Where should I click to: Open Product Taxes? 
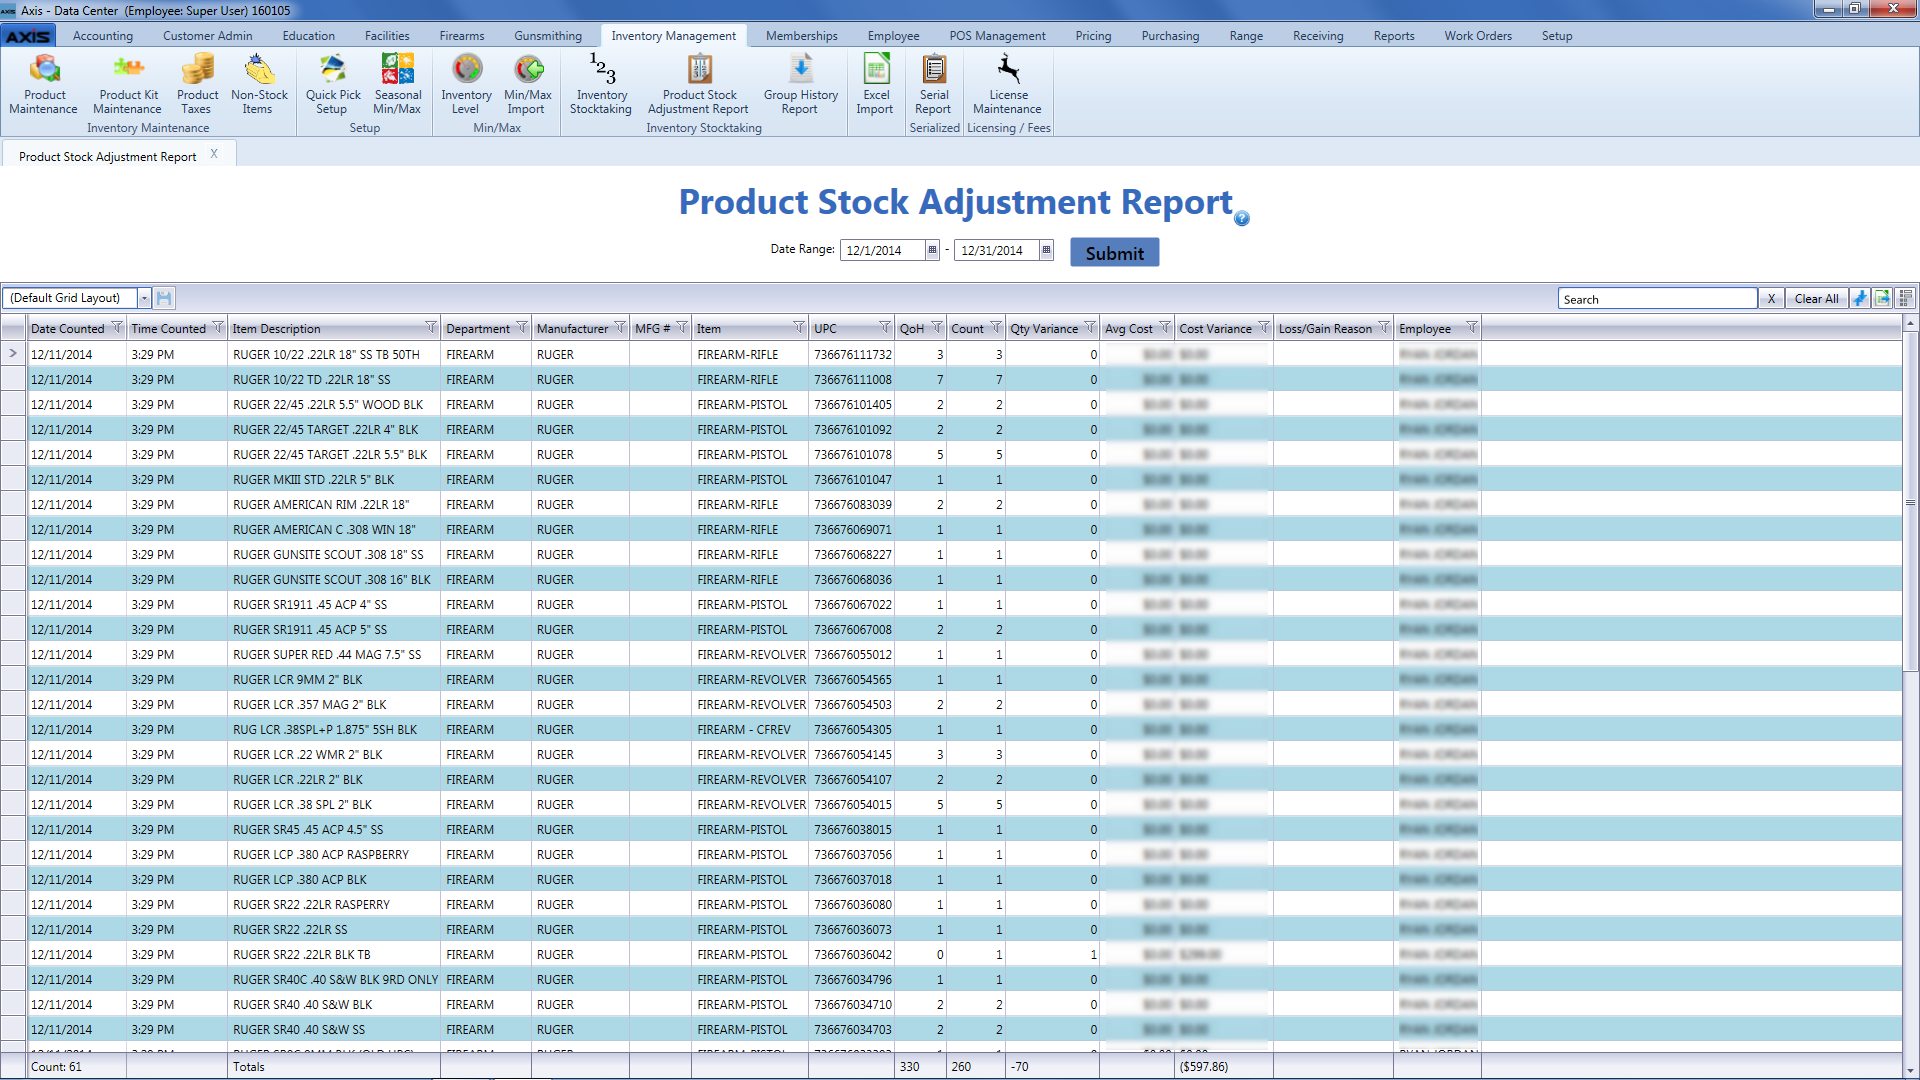click(x=197, y=84)
